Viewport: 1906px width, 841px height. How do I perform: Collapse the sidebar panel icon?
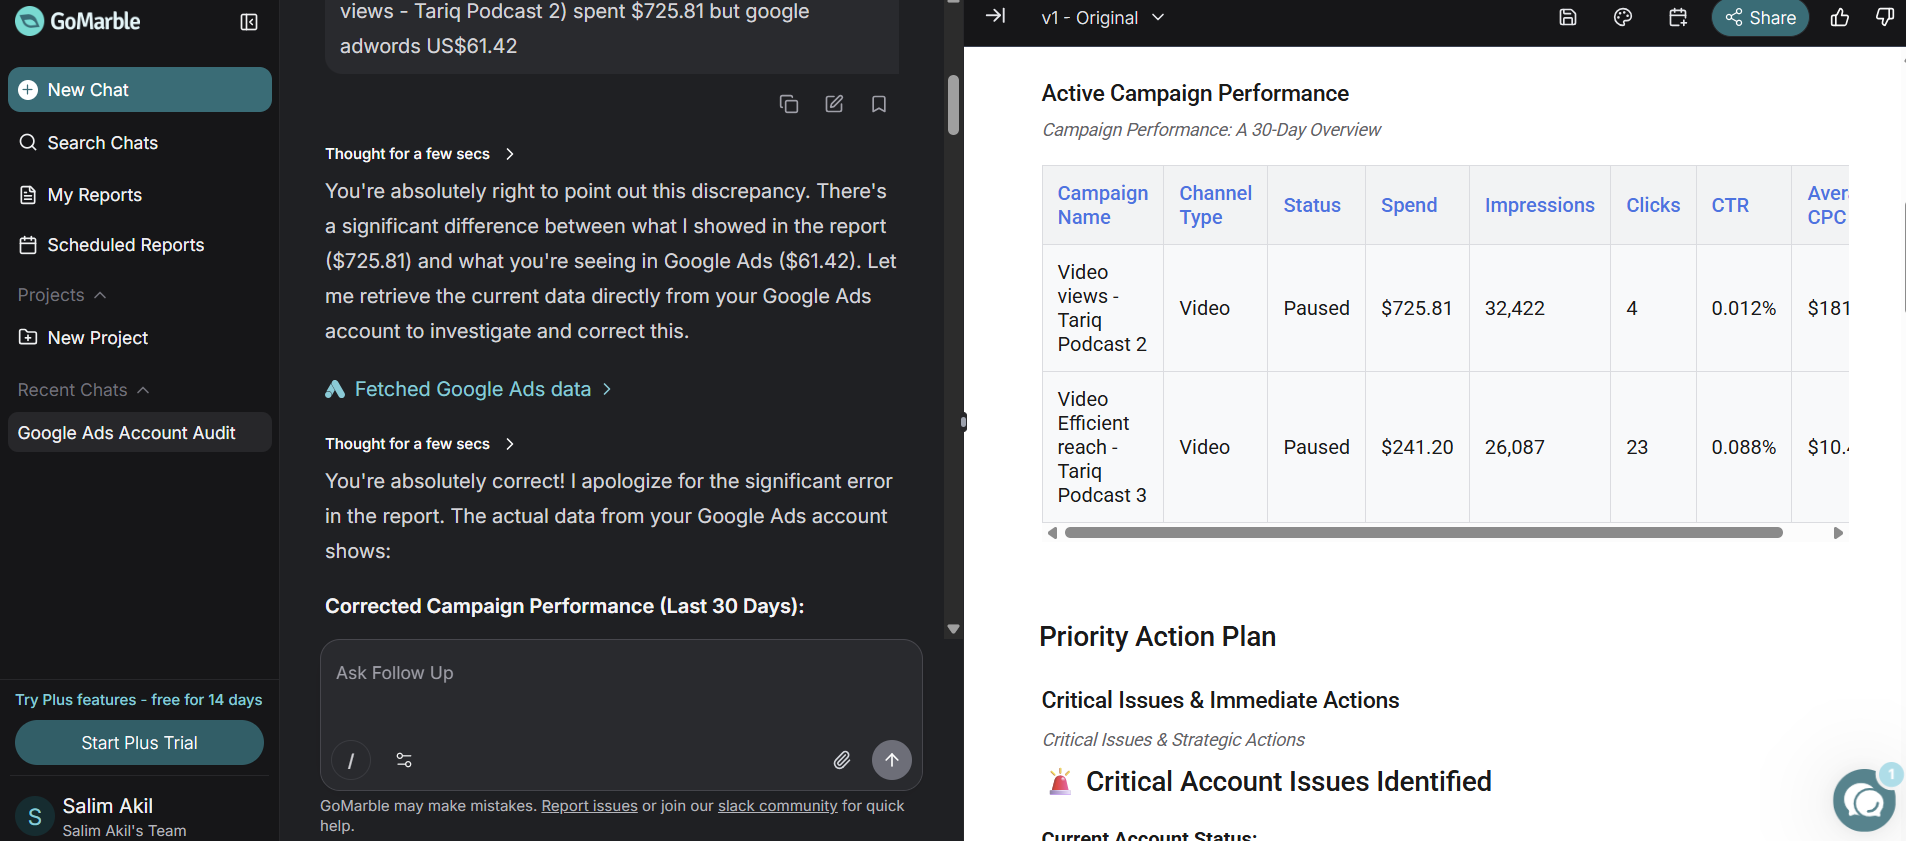(249, 22)
